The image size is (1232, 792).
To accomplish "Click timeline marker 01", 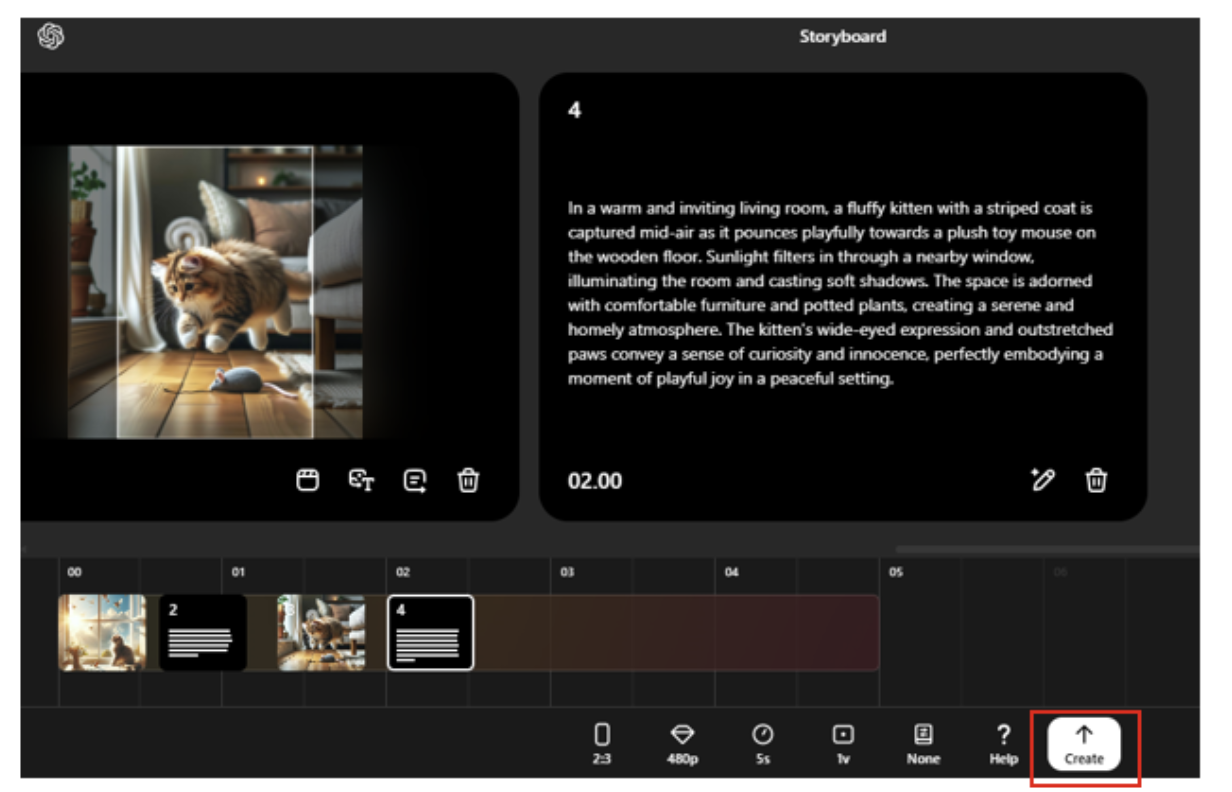I will coord(238,572).
